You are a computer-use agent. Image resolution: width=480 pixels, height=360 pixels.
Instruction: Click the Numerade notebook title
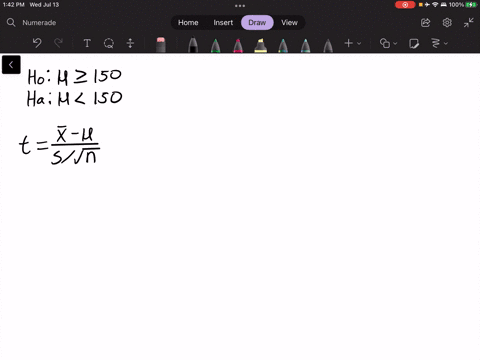(39, 23)
